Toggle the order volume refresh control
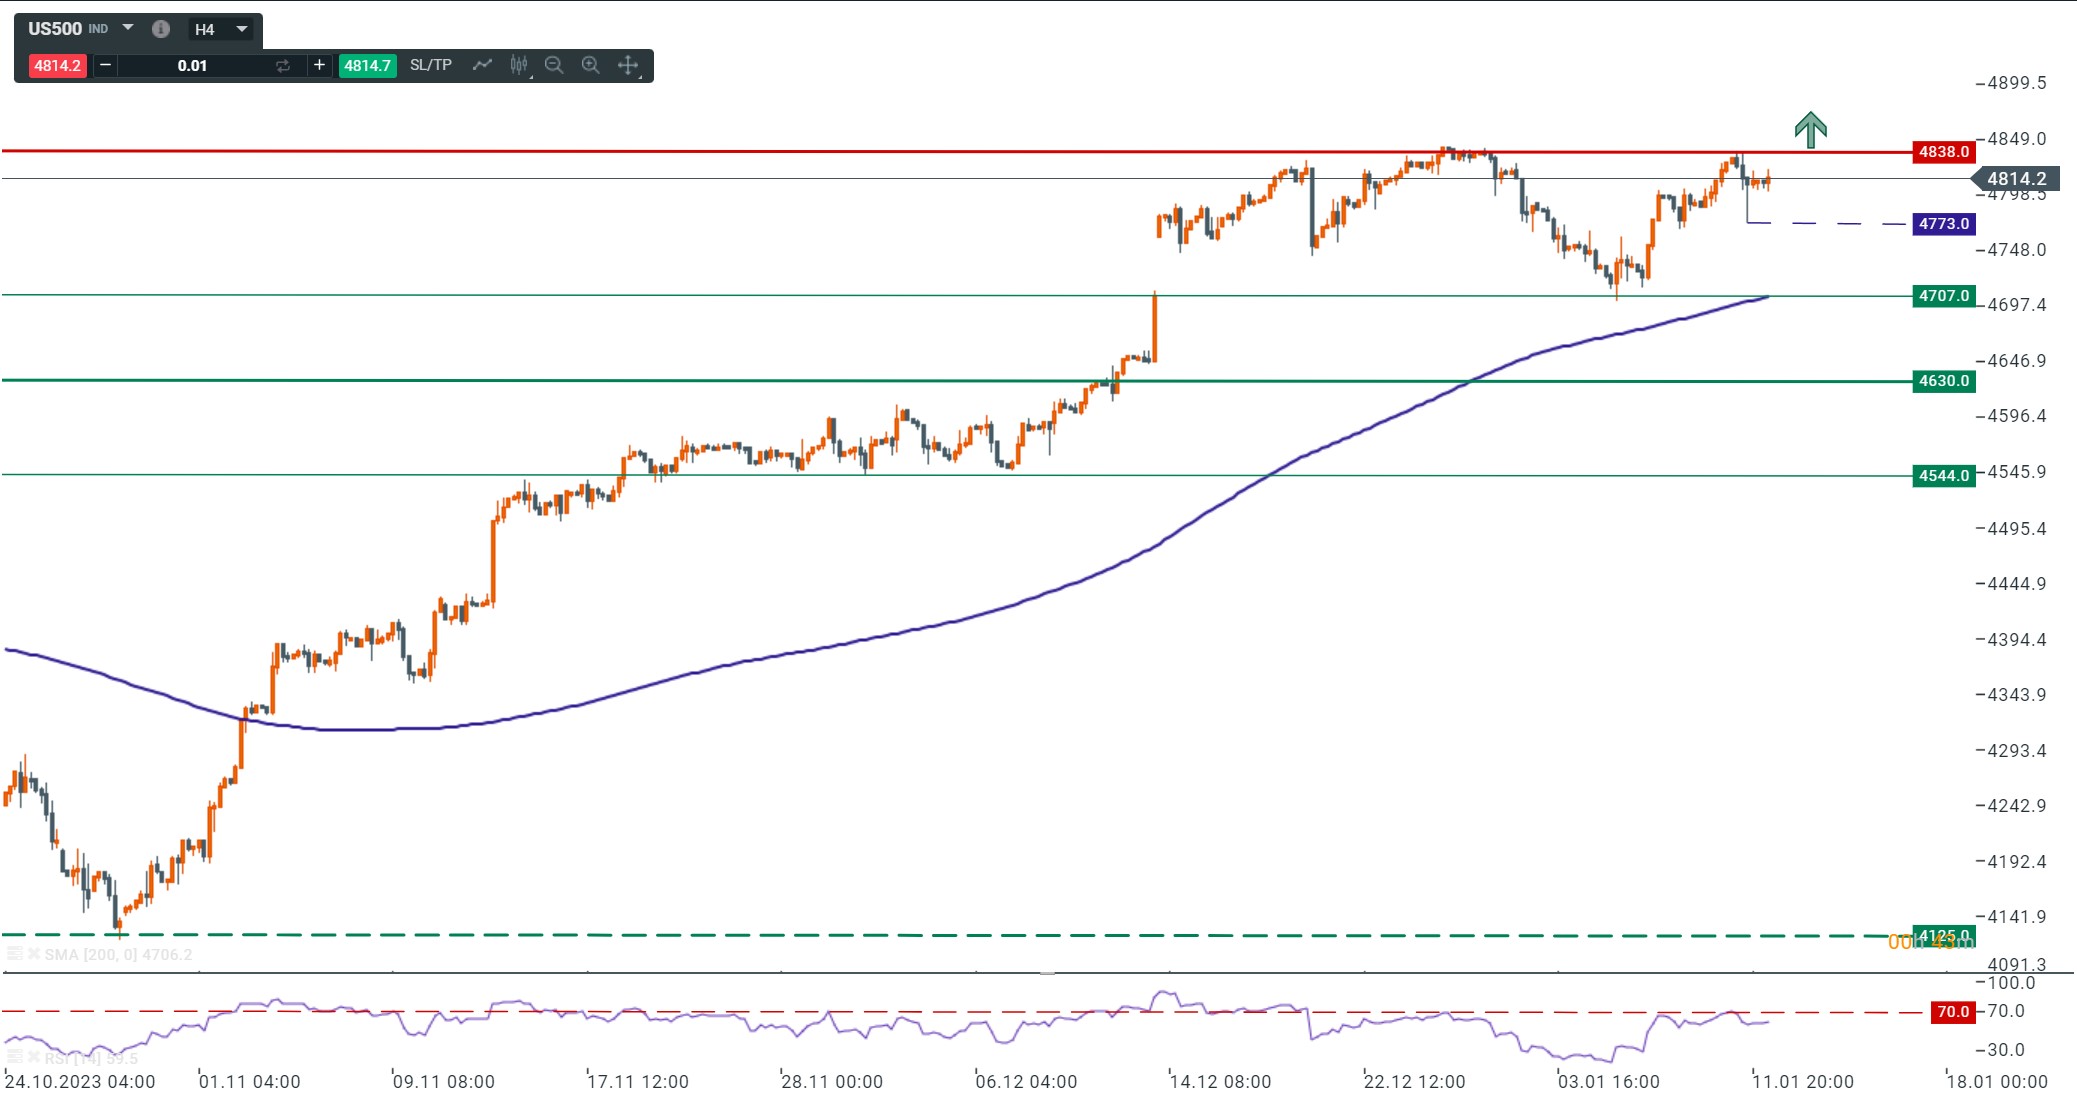The height and width of the screenshot is (1104, 2077). [283, 64]
